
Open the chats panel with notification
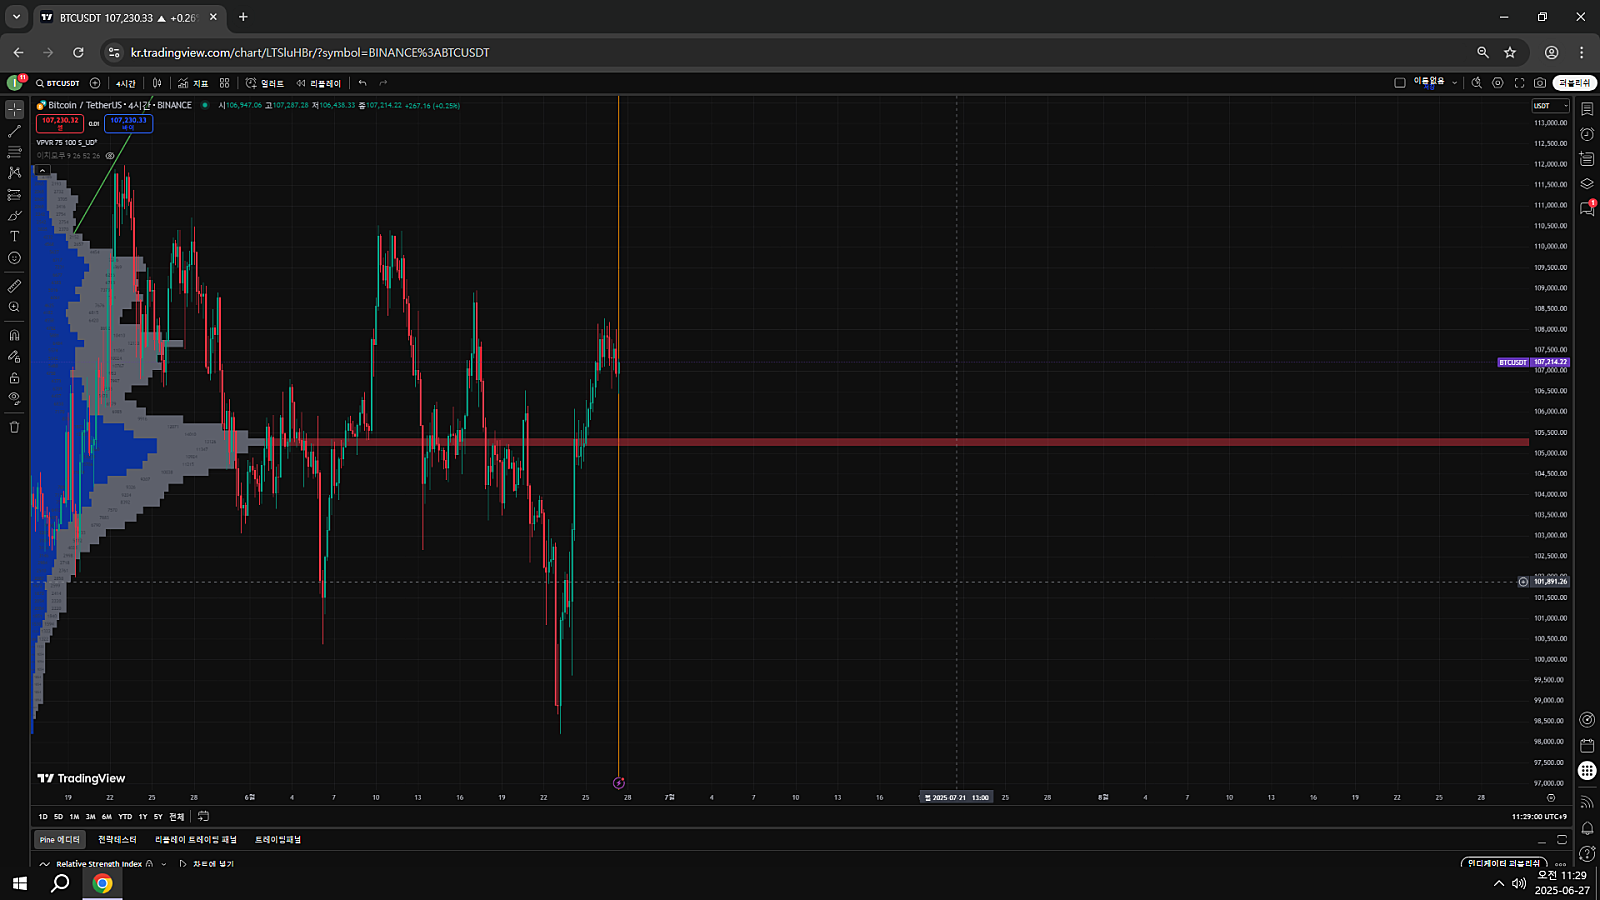pos(1587,208)
